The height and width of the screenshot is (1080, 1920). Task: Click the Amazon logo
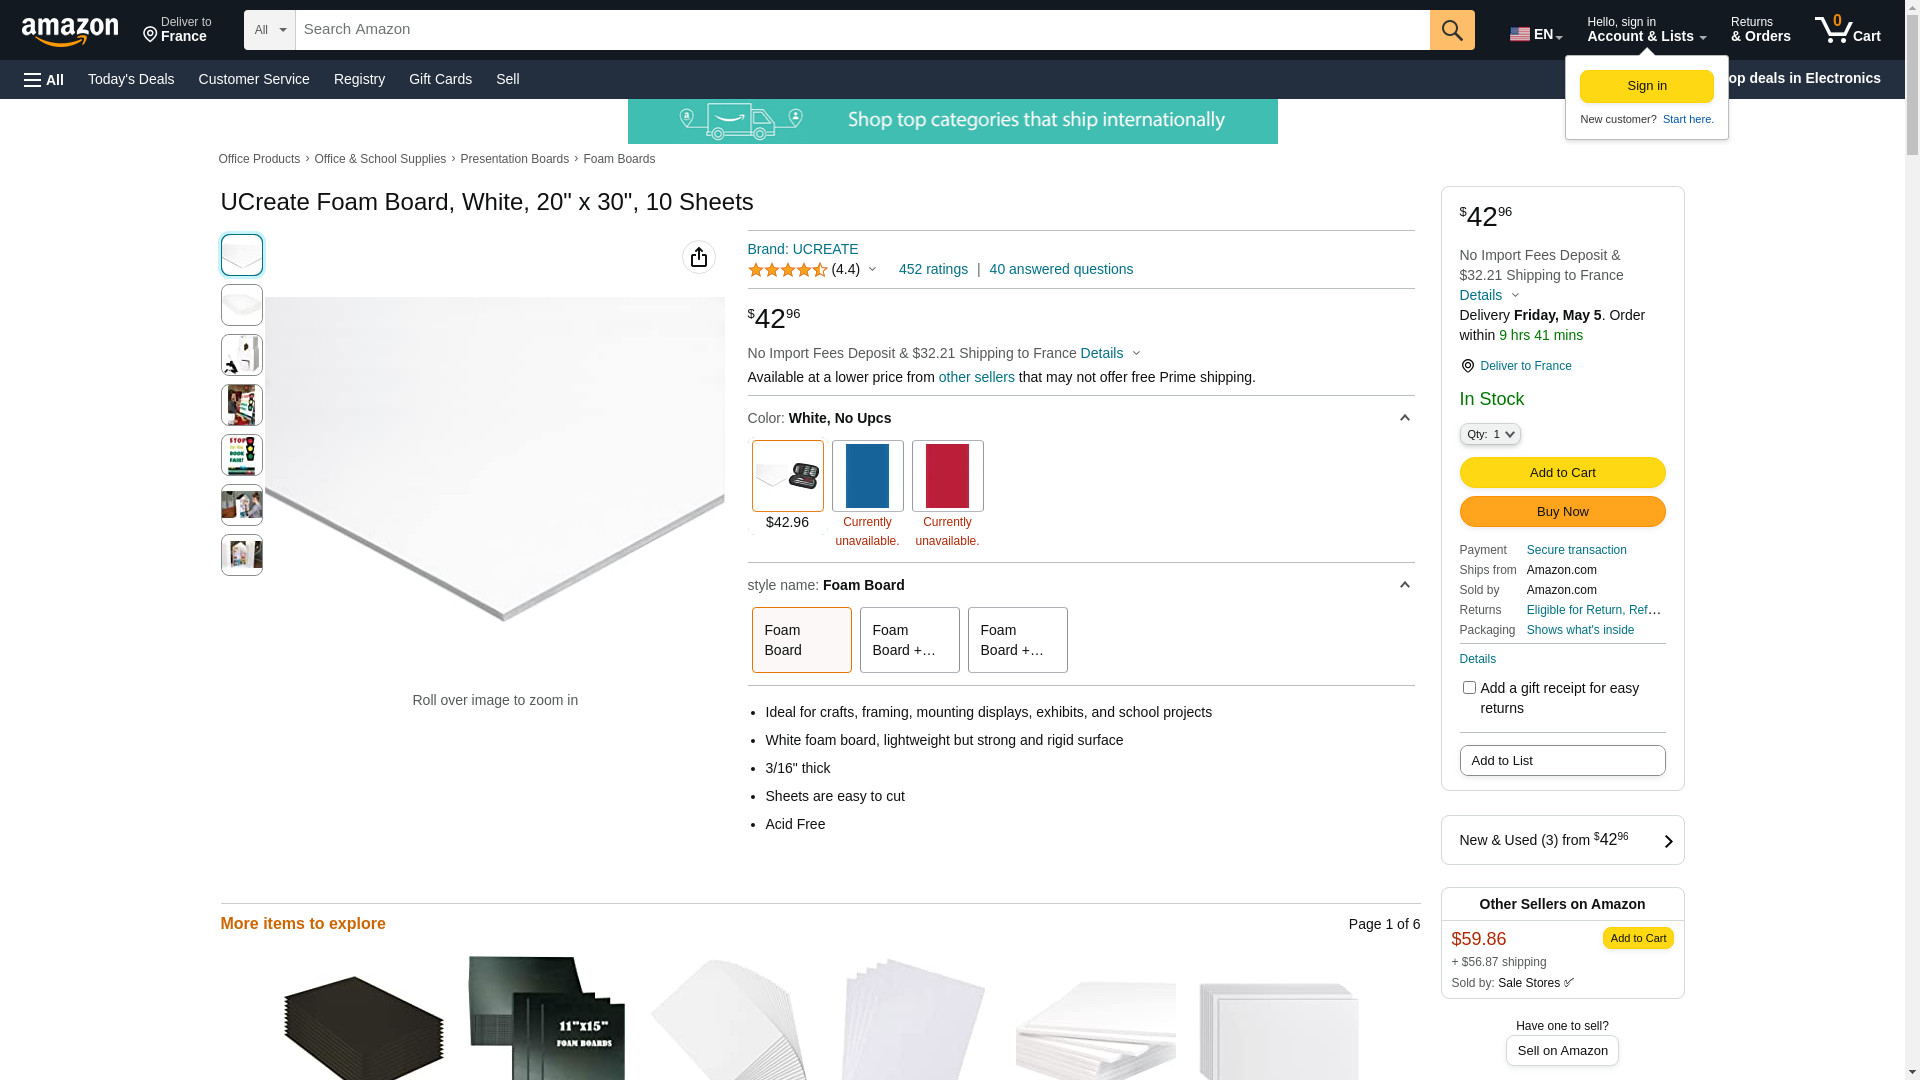click(x=70, y=32)
